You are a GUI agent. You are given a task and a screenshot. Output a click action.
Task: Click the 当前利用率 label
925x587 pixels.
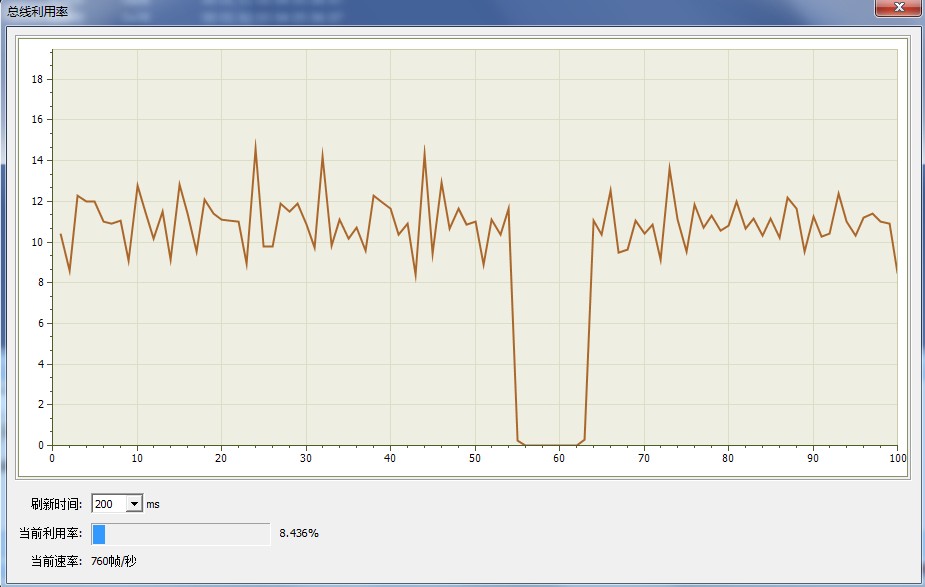[x=51, y=533]
